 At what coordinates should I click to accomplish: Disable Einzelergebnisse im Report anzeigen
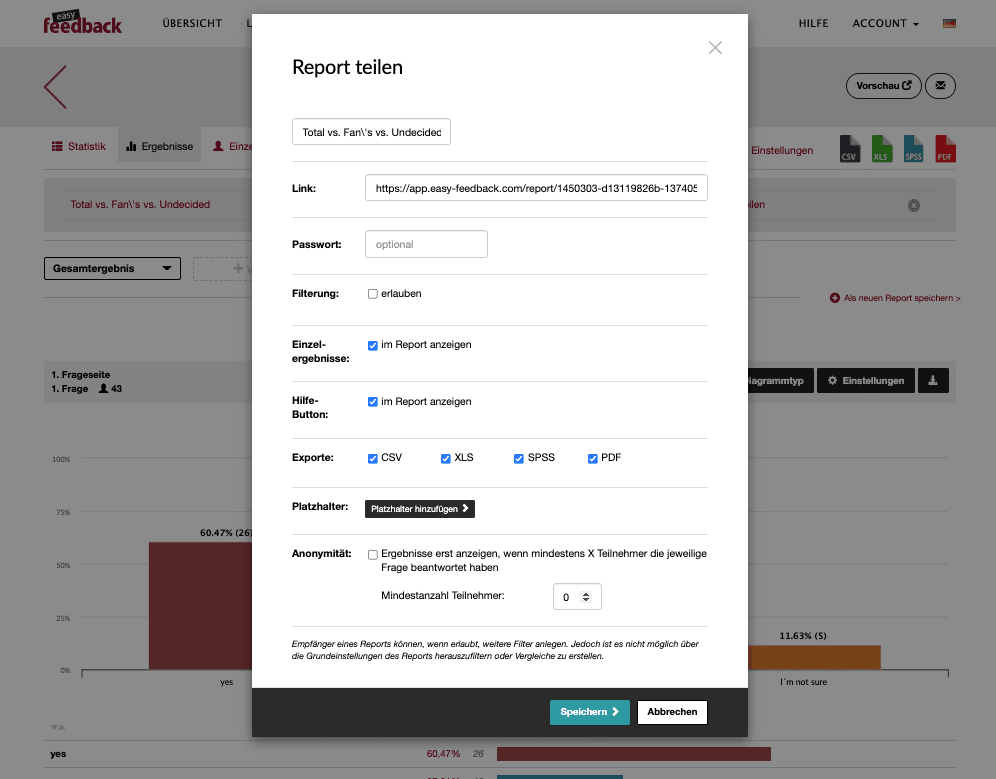click(372, 344)
